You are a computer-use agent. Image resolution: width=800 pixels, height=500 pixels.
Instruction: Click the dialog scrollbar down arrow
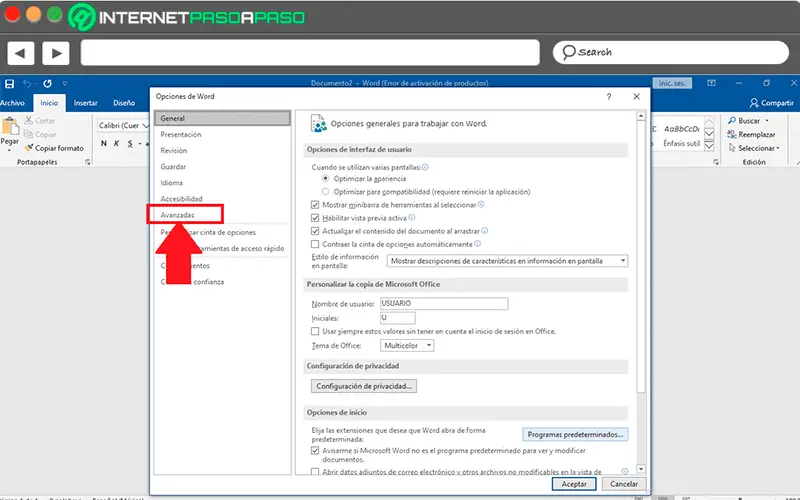click(x=641, y=469)
